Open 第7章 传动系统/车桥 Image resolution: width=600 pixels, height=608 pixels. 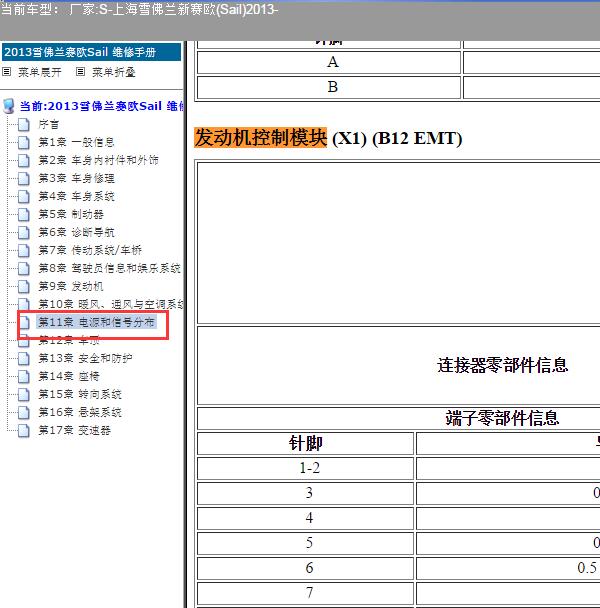pyautogui.click(x=90, y=250)
